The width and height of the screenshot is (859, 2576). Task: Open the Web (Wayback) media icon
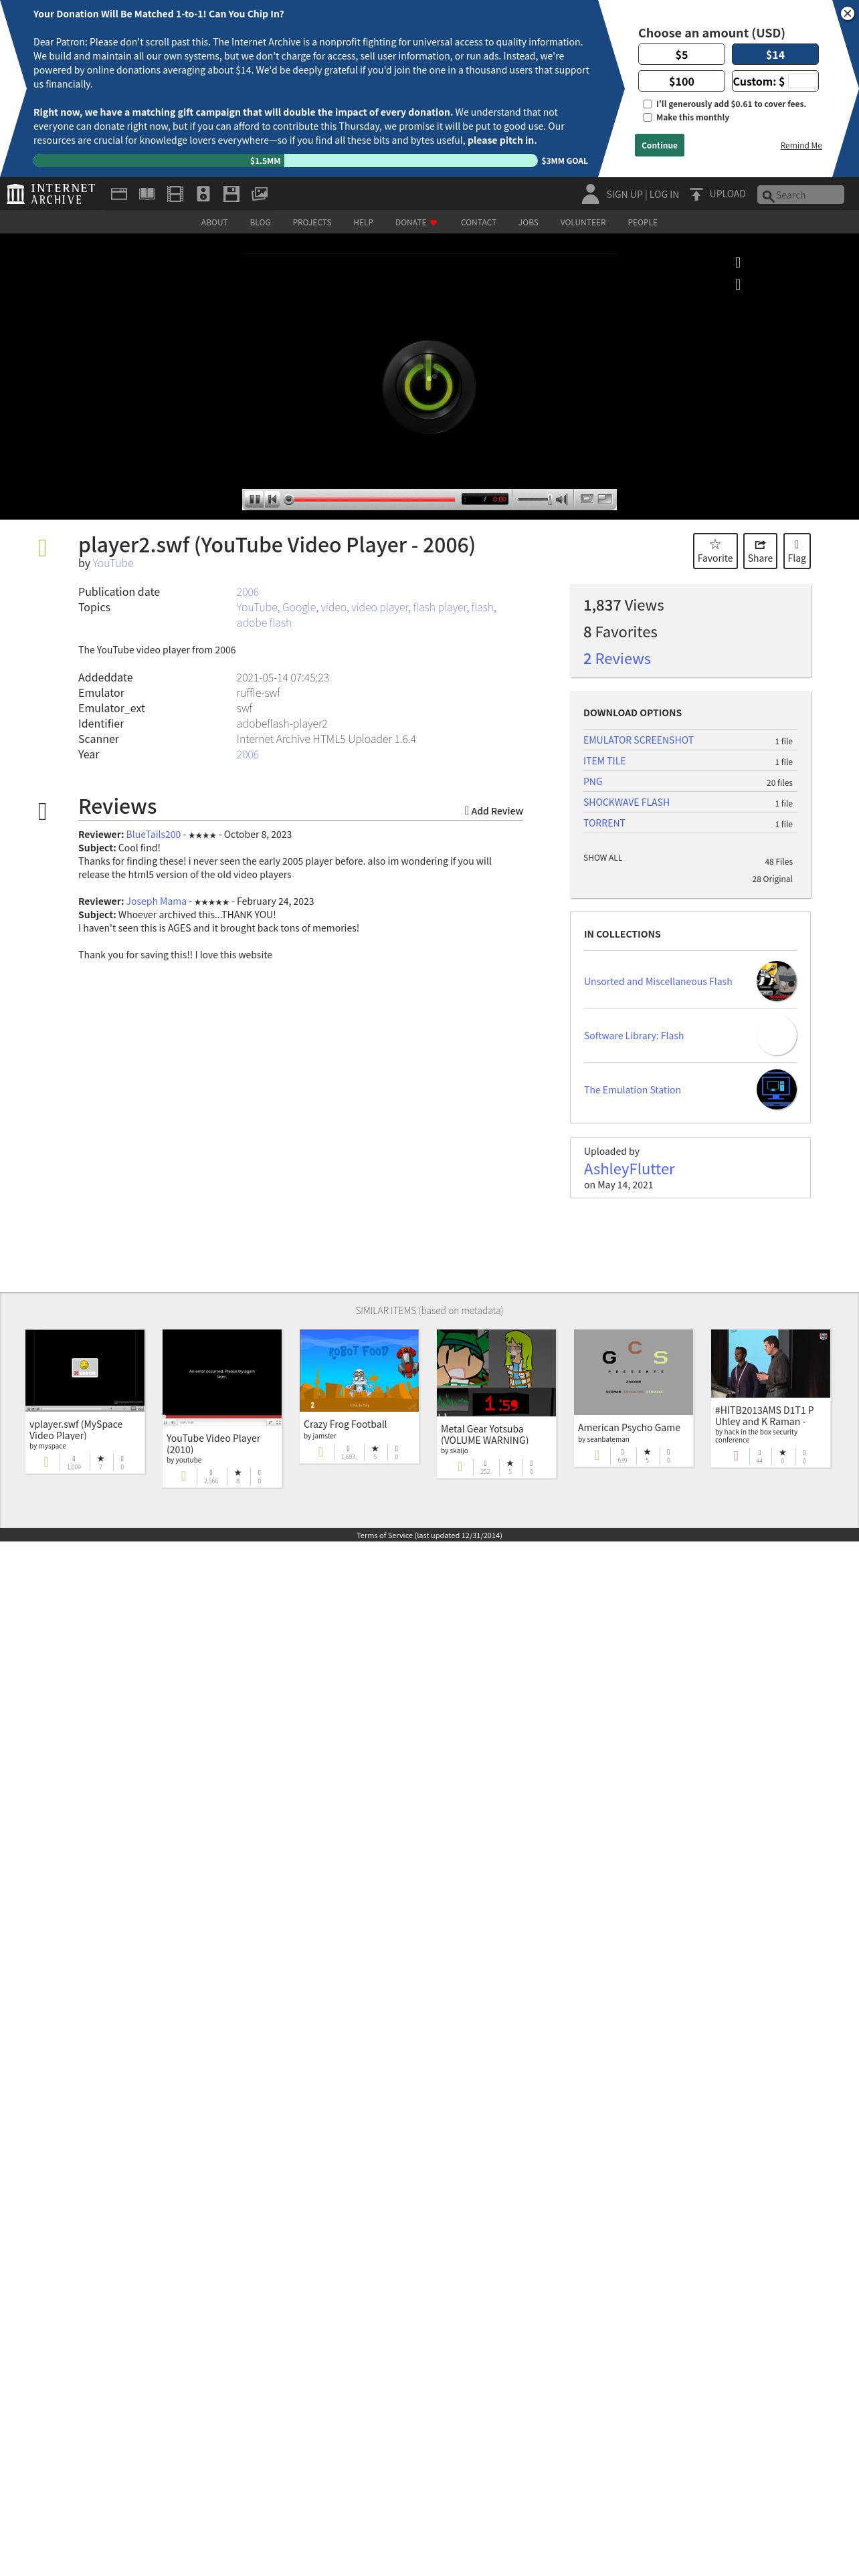[119, 194]
